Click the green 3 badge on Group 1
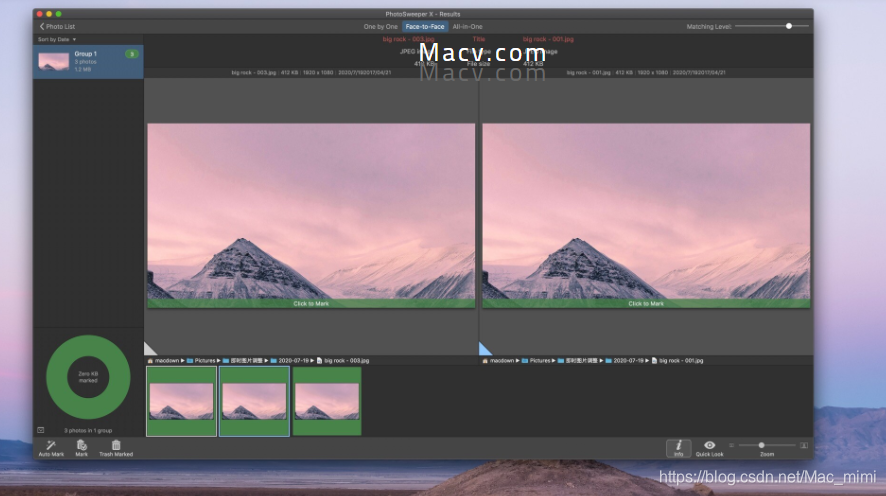This screenshot has height=496, width=886. pos(132,54)
